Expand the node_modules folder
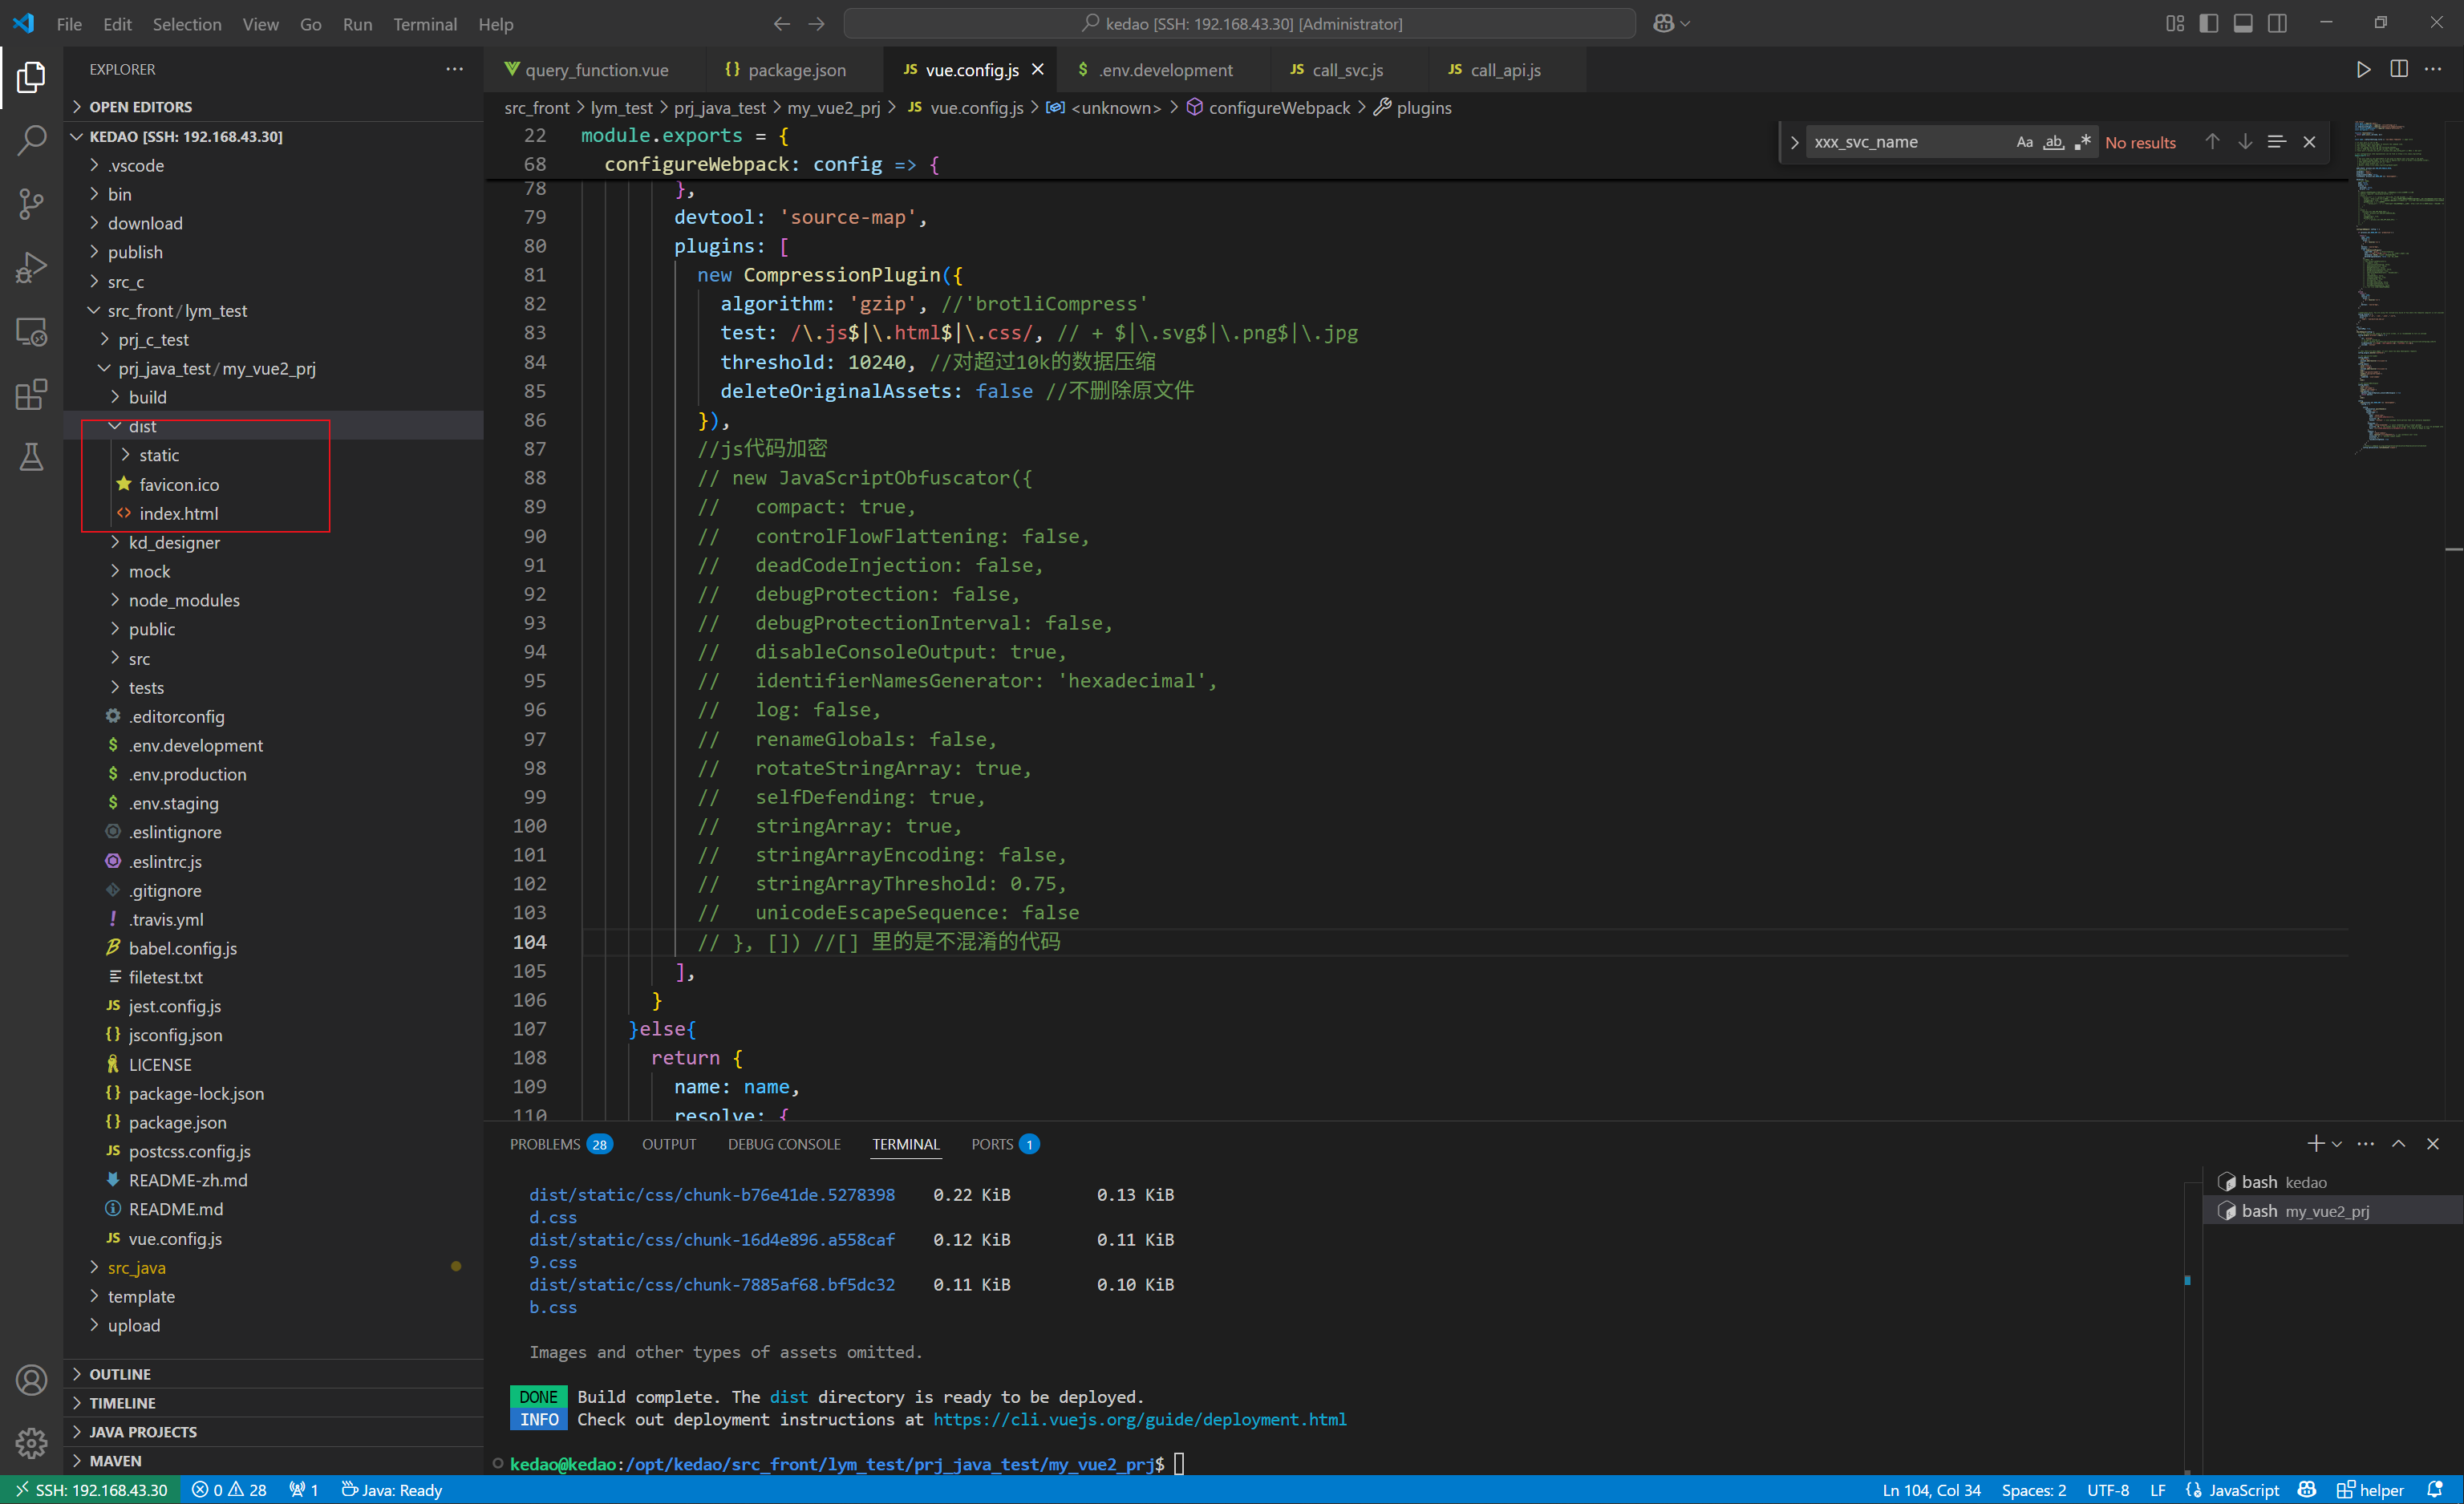The image size is (2464, 1504). click(184, 600)
